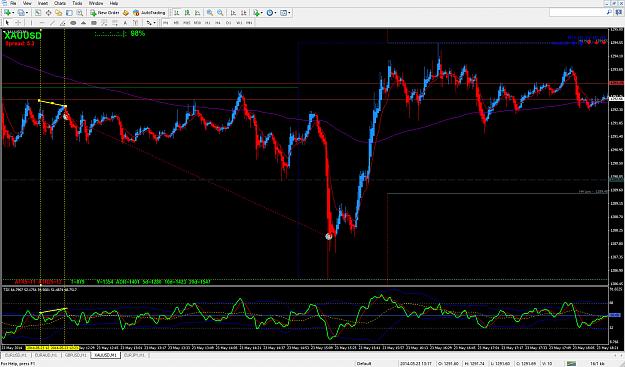This screenshot has width=625, height=367.
Task: Switch to the M5 timeframe
Action: coord(176,23)
